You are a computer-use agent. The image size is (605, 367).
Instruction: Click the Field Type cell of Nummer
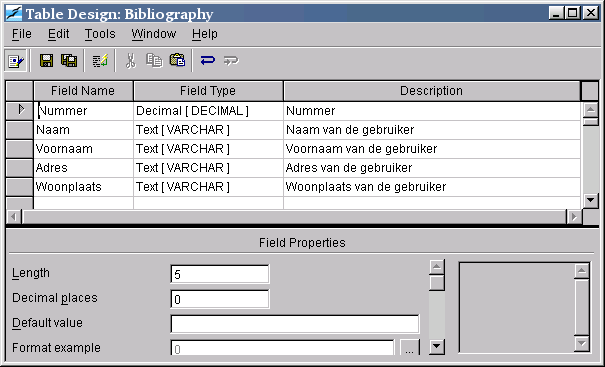(208, 111)
